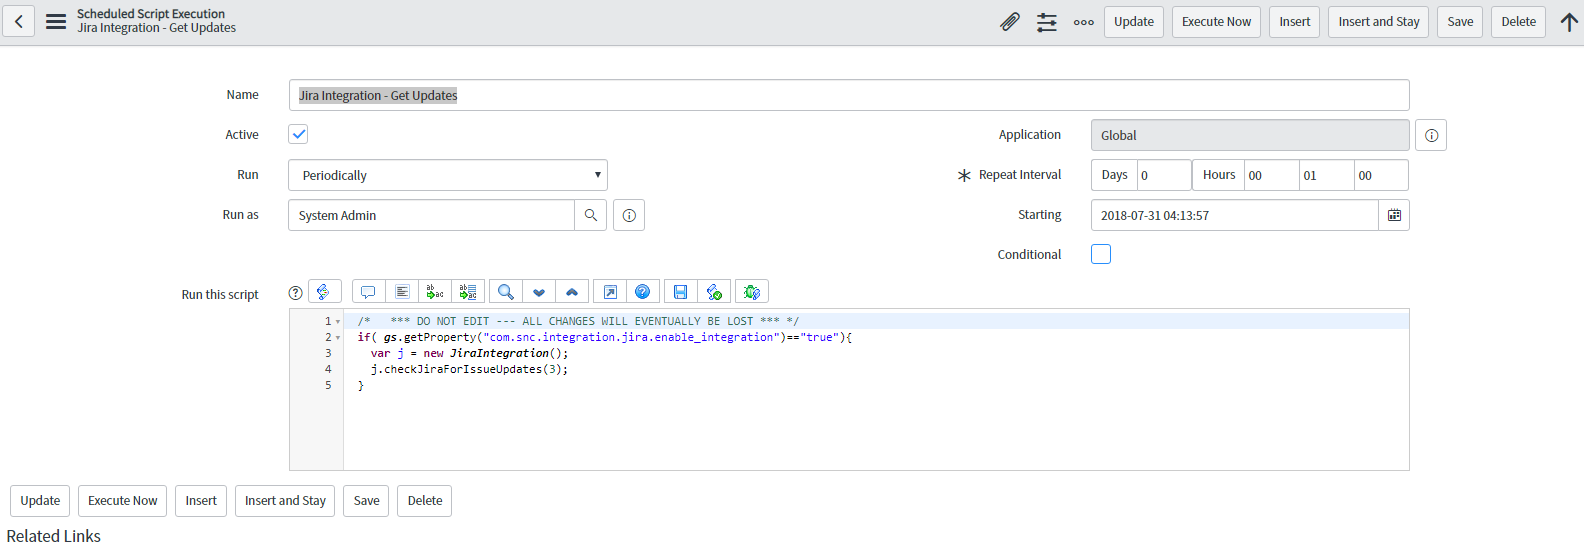Viewport: 1584px width, 551px height.
Task: Focus the Starting date-time field
Action: click(x=1235, y=215)
